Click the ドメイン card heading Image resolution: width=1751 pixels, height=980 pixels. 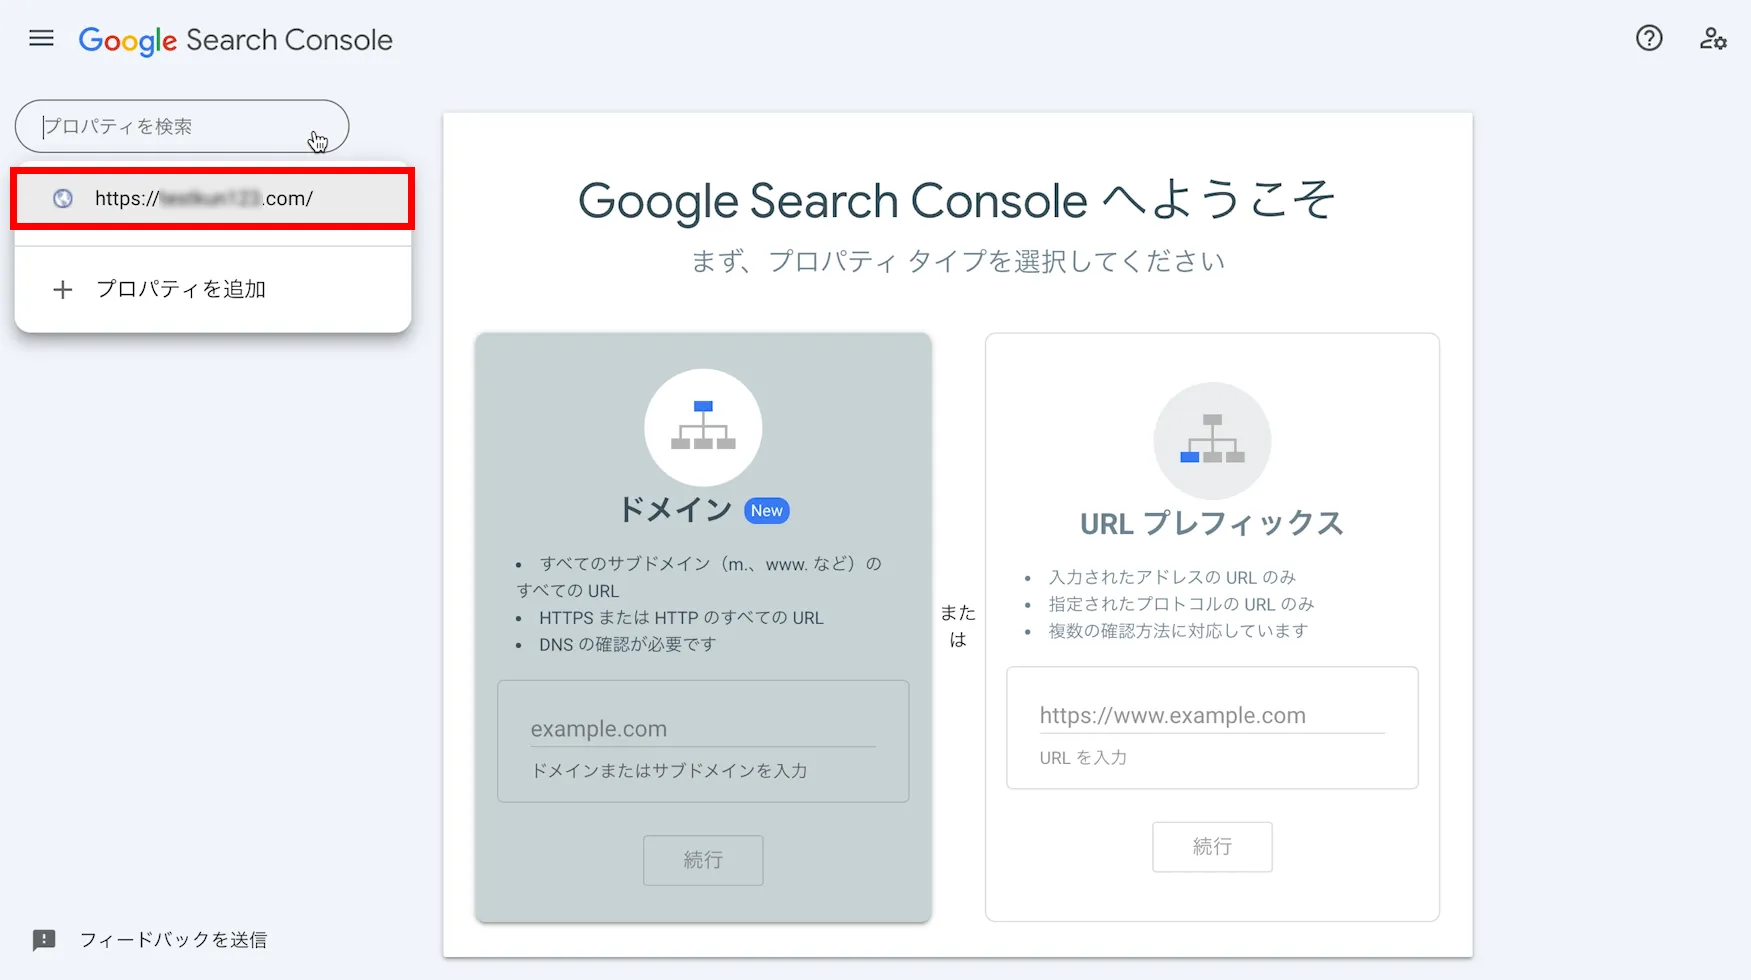tap(676, 510)
